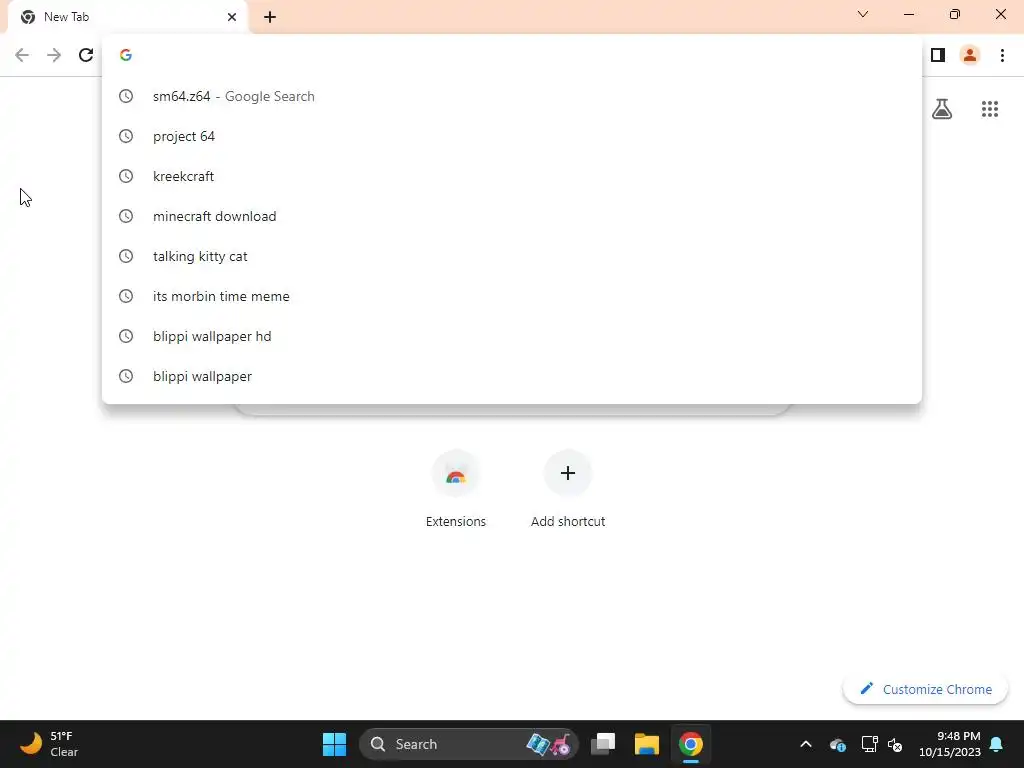
Task: Click the search highlight icon in taskbar Search
Action: (x=549, y=744)
